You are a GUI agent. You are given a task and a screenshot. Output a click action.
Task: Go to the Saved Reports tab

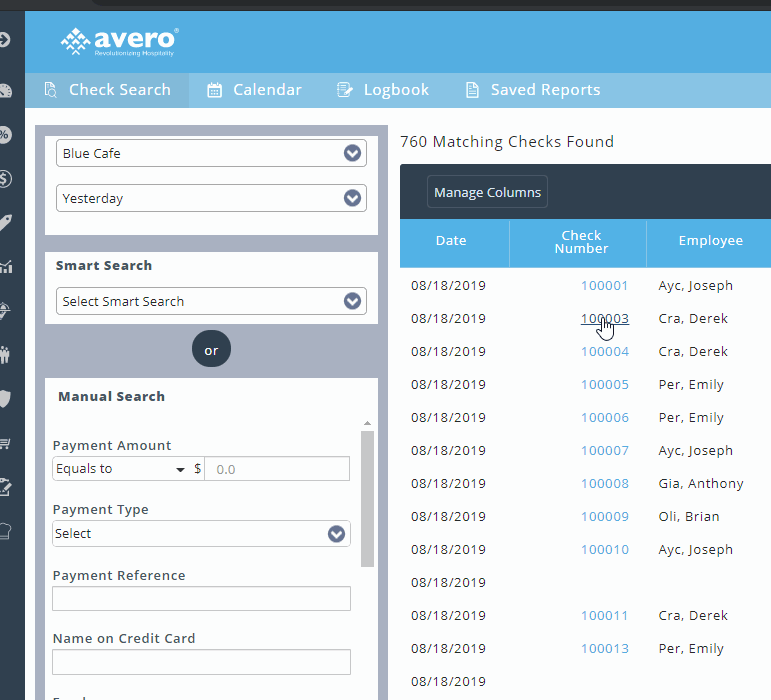point(532,90)
